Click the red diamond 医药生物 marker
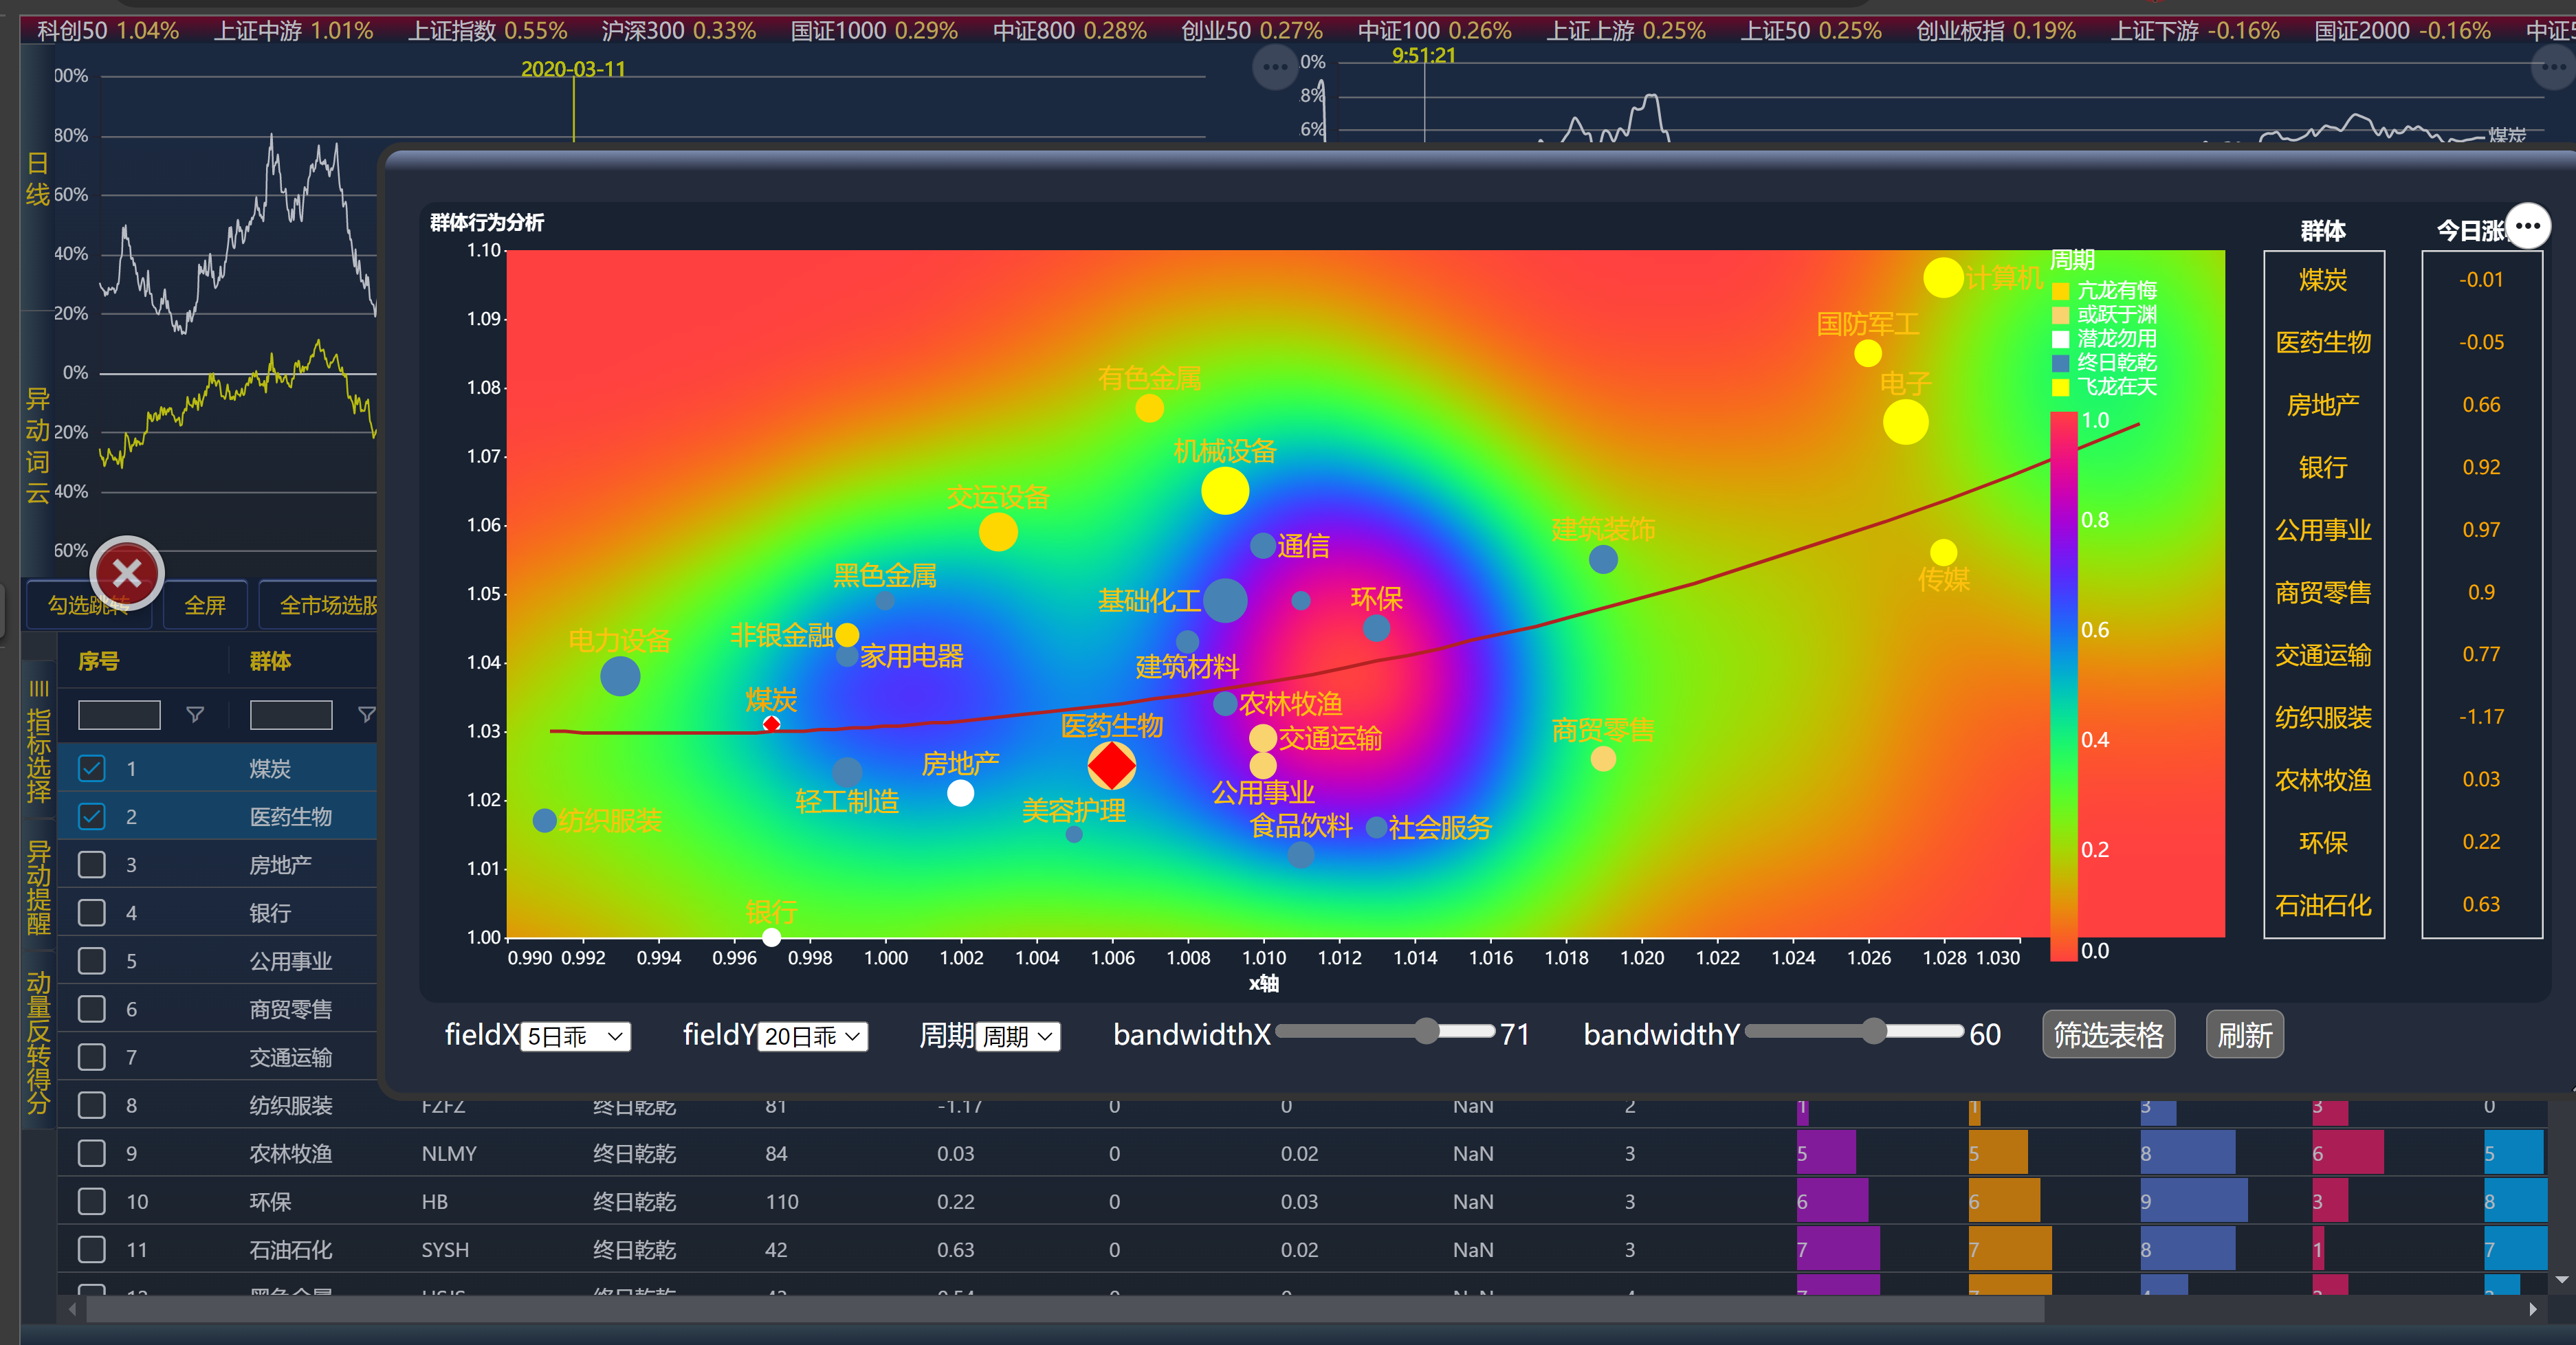 pyautogui.click(x=1111, y=766)
